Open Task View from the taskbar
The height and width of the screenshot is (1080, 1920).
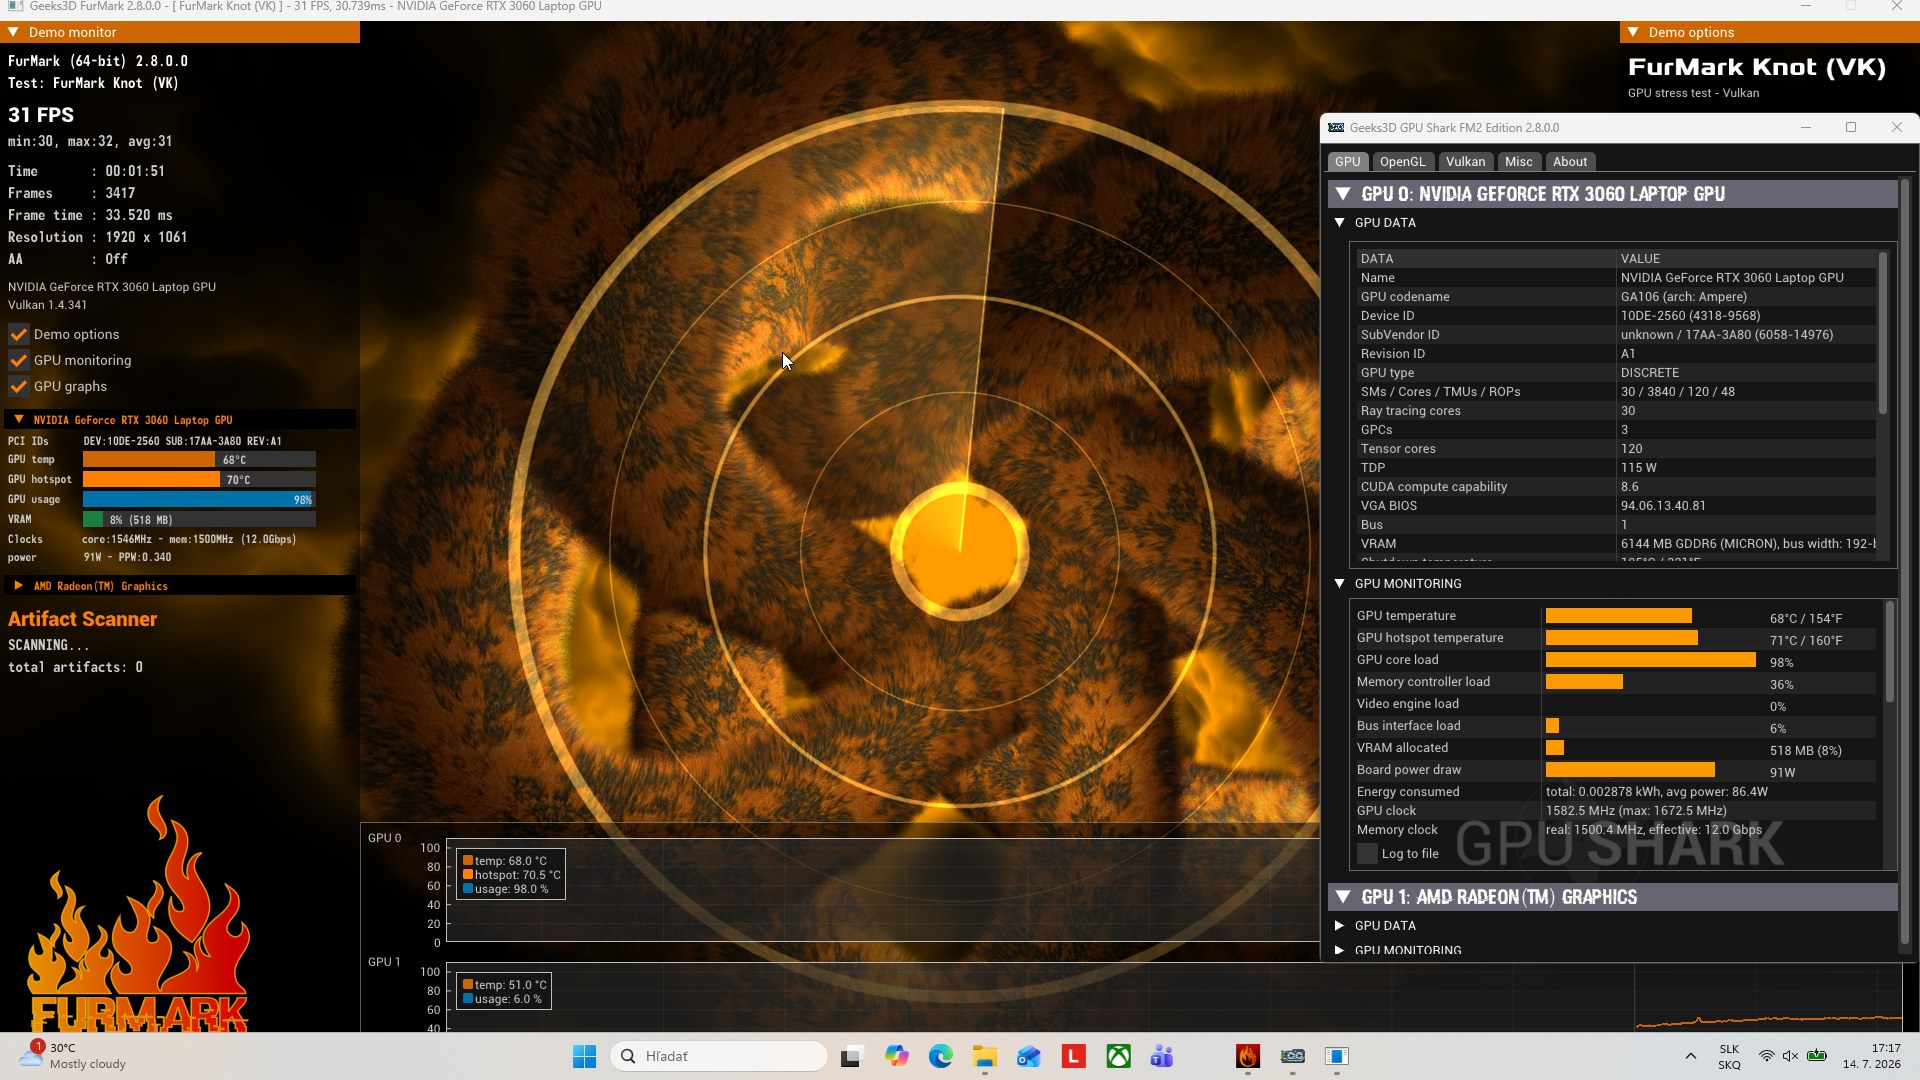click(851, 1056)
